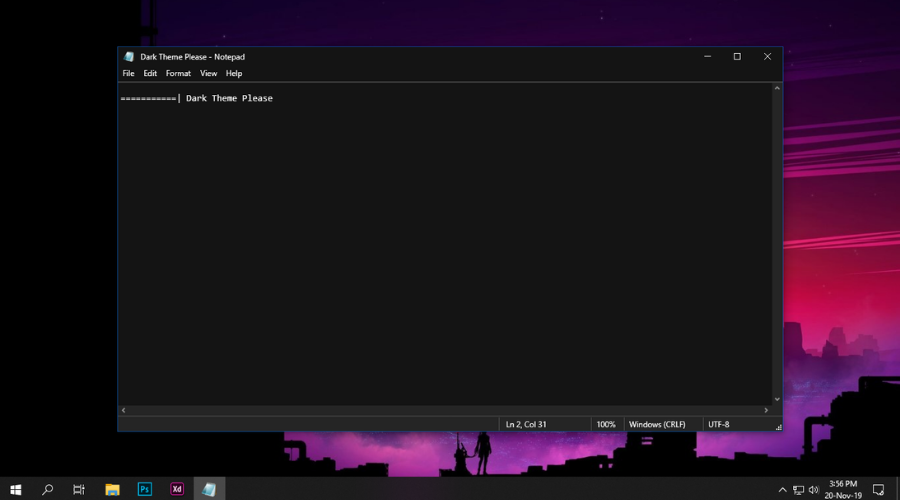Click the horizontal scrollbar left arrow
The height and width of the screenshot is (500, 900).
(x=123, y=410)
